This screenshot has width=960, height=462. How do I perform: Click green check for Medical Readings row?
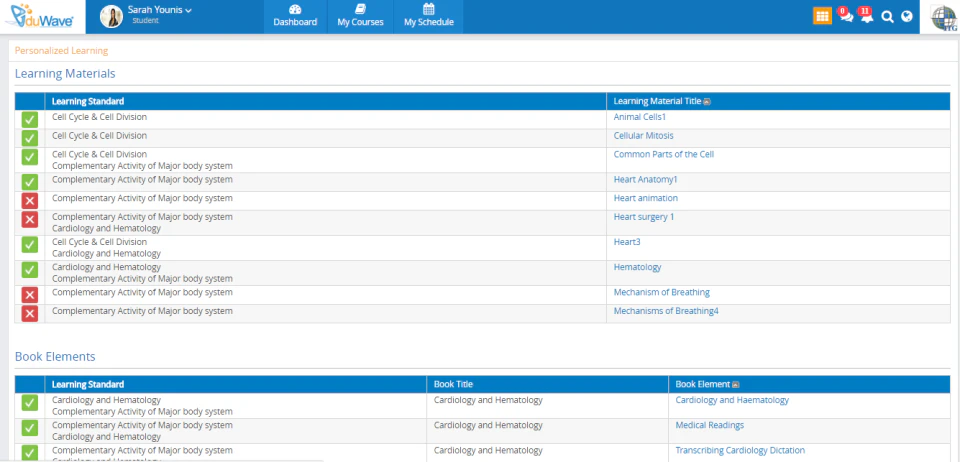(x=29, y=427)
